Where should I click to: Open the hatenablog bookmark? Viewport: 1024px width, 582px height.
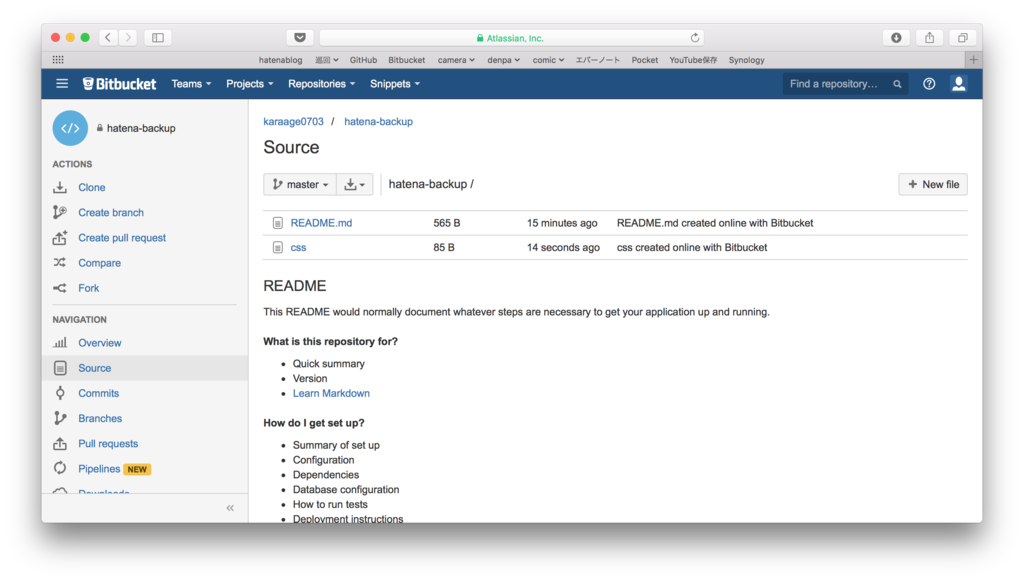pos(280,59)
